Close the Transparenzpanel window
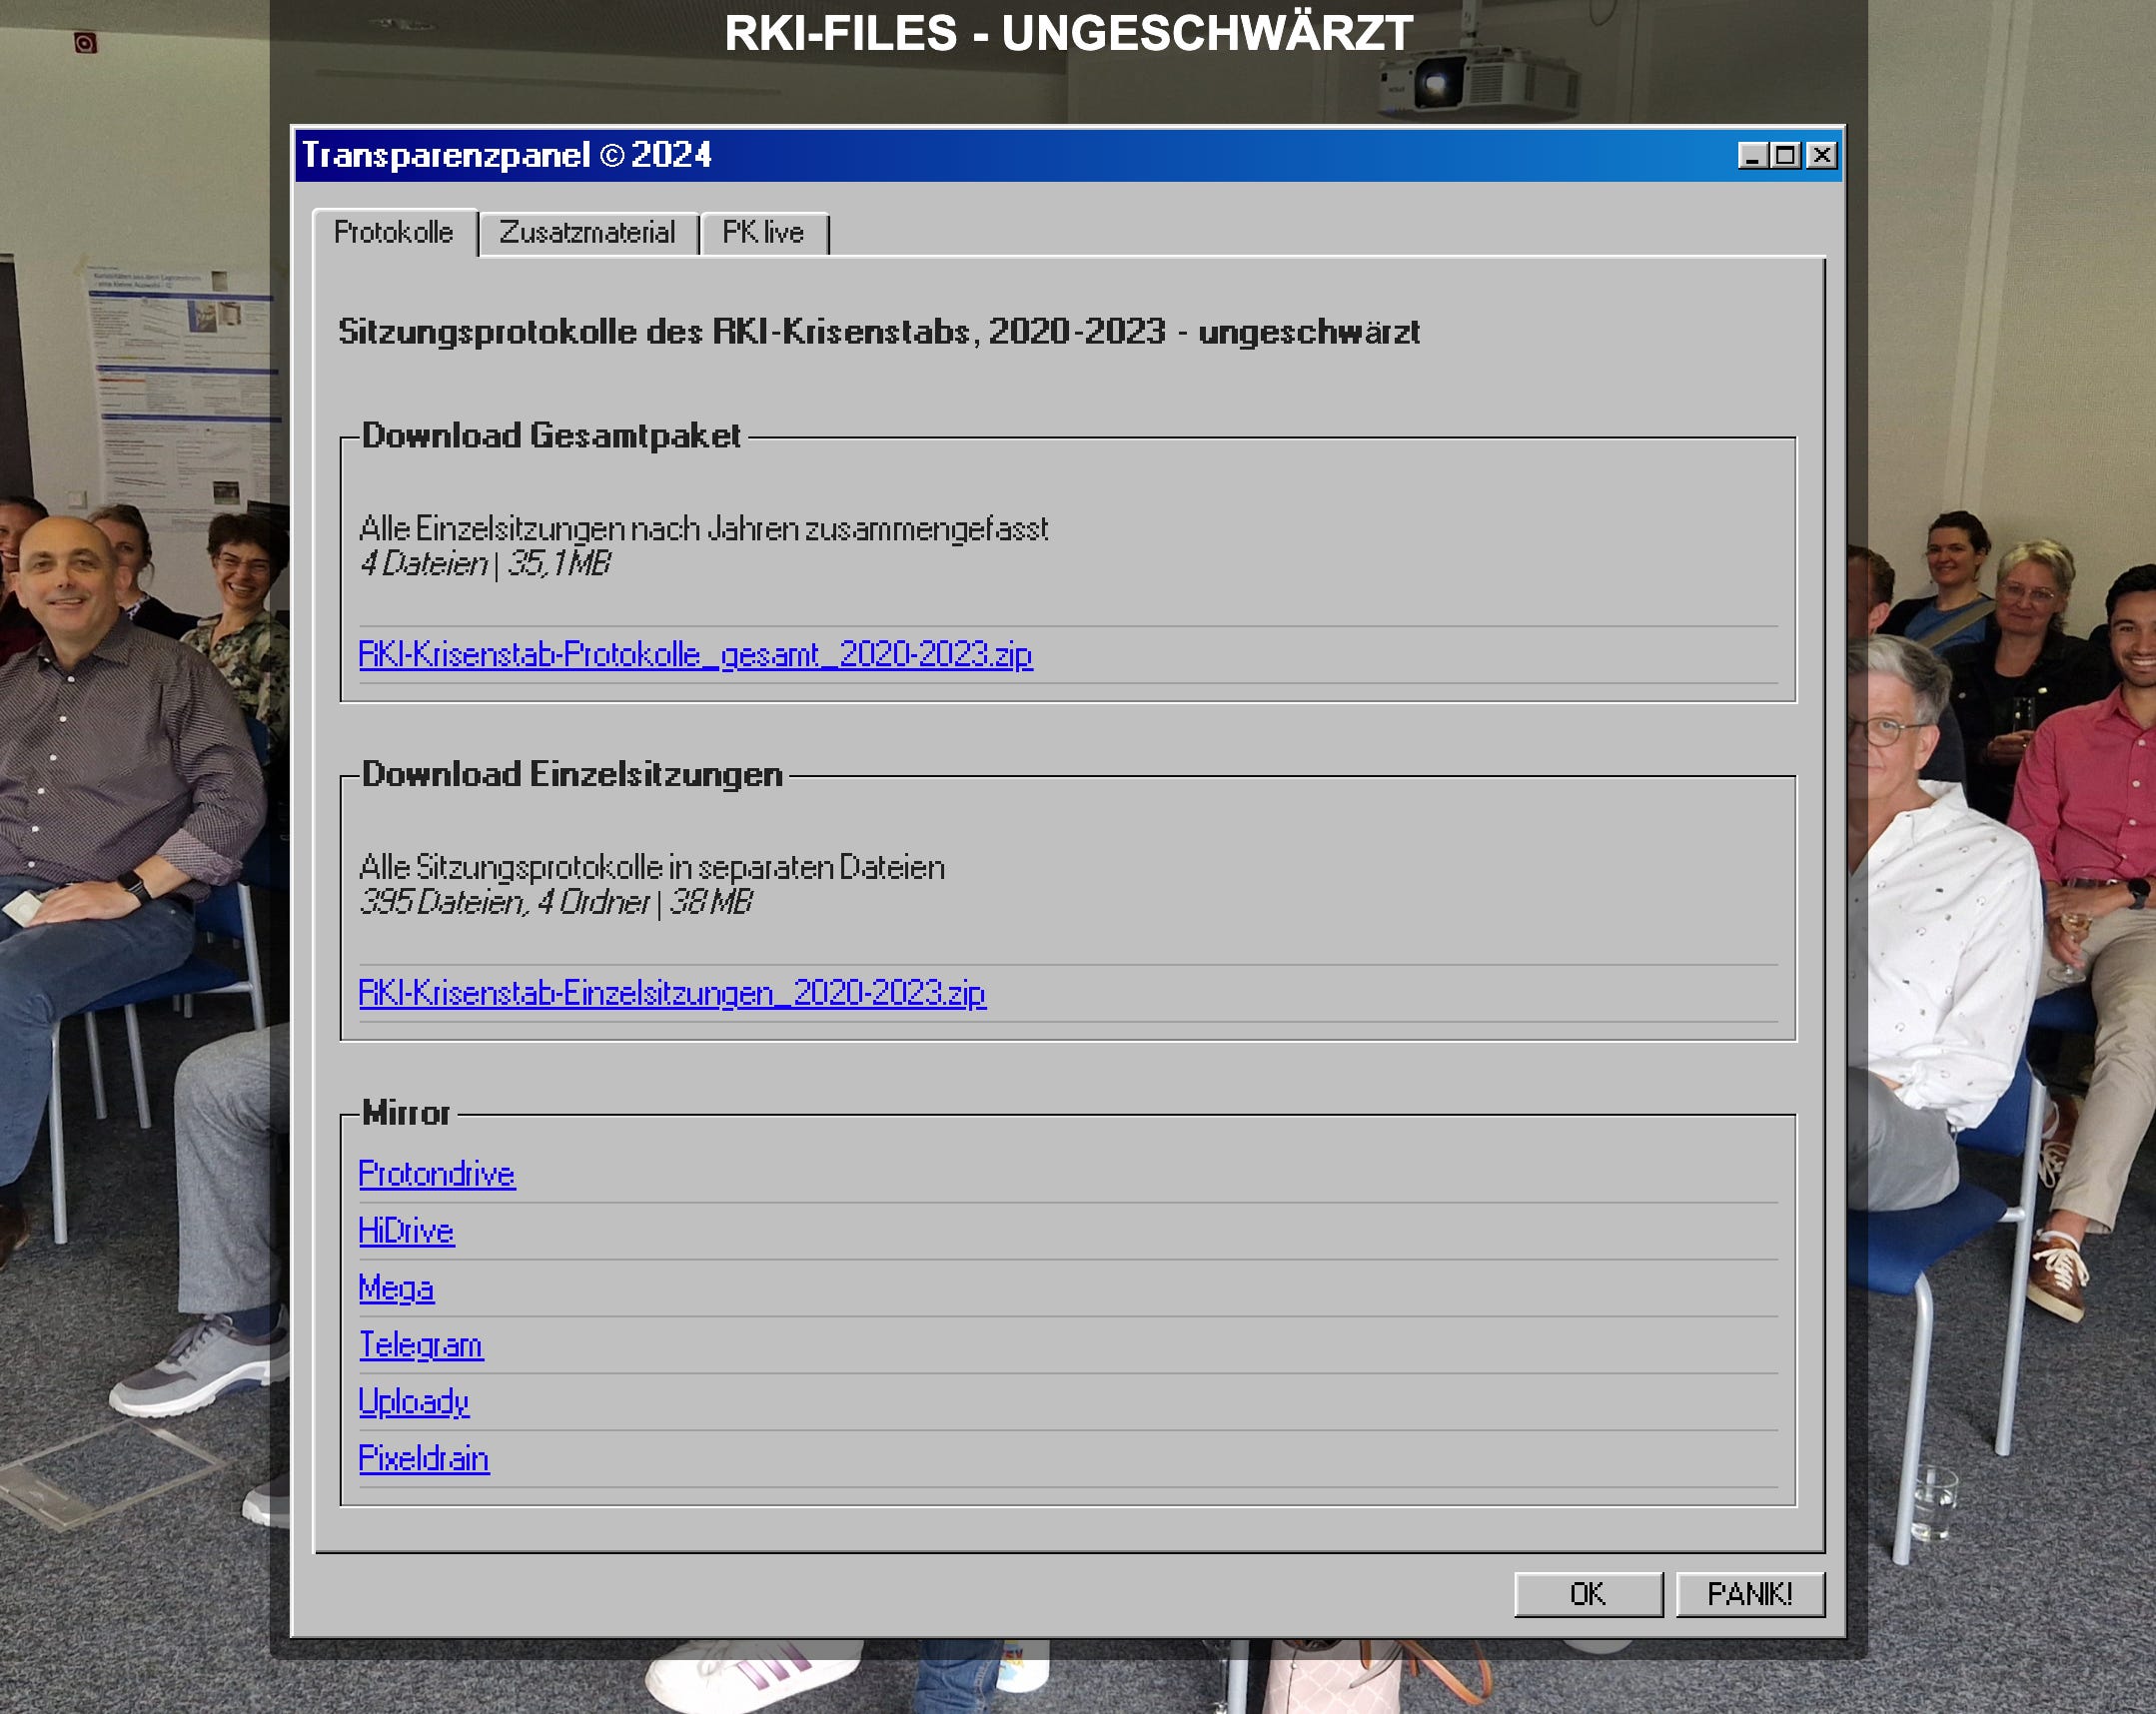 click(x=1822, y=156)
